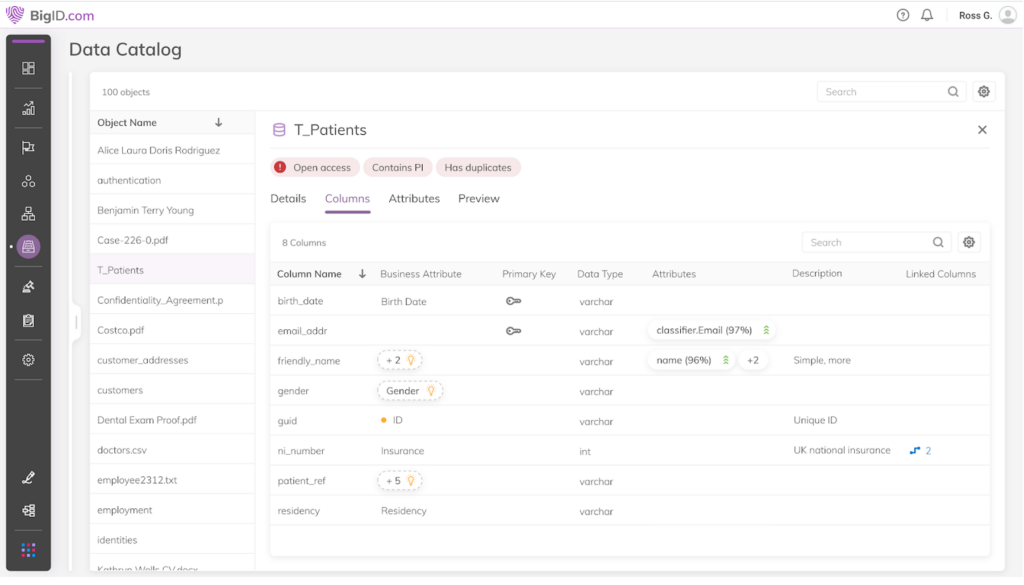
Task: Expand the +2 business attribute suggestions
Action: coord(399,360)
